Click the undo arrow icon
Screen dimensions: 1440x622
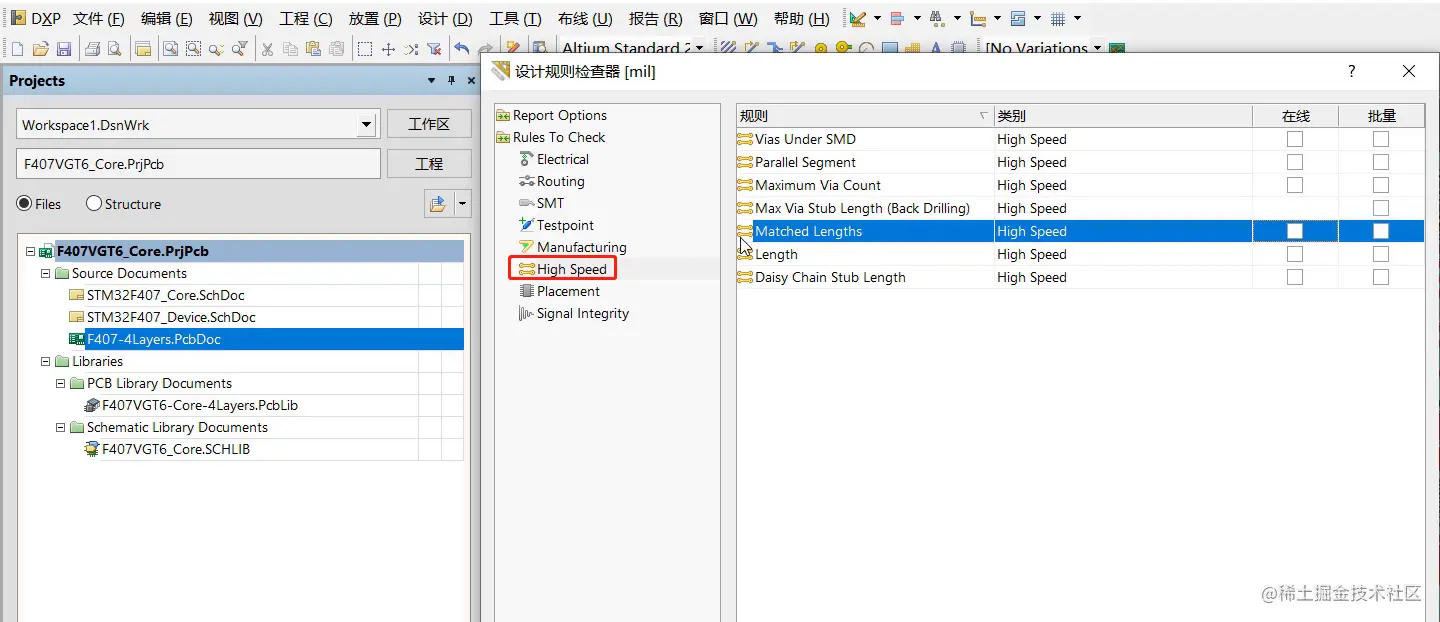point(461,49)
